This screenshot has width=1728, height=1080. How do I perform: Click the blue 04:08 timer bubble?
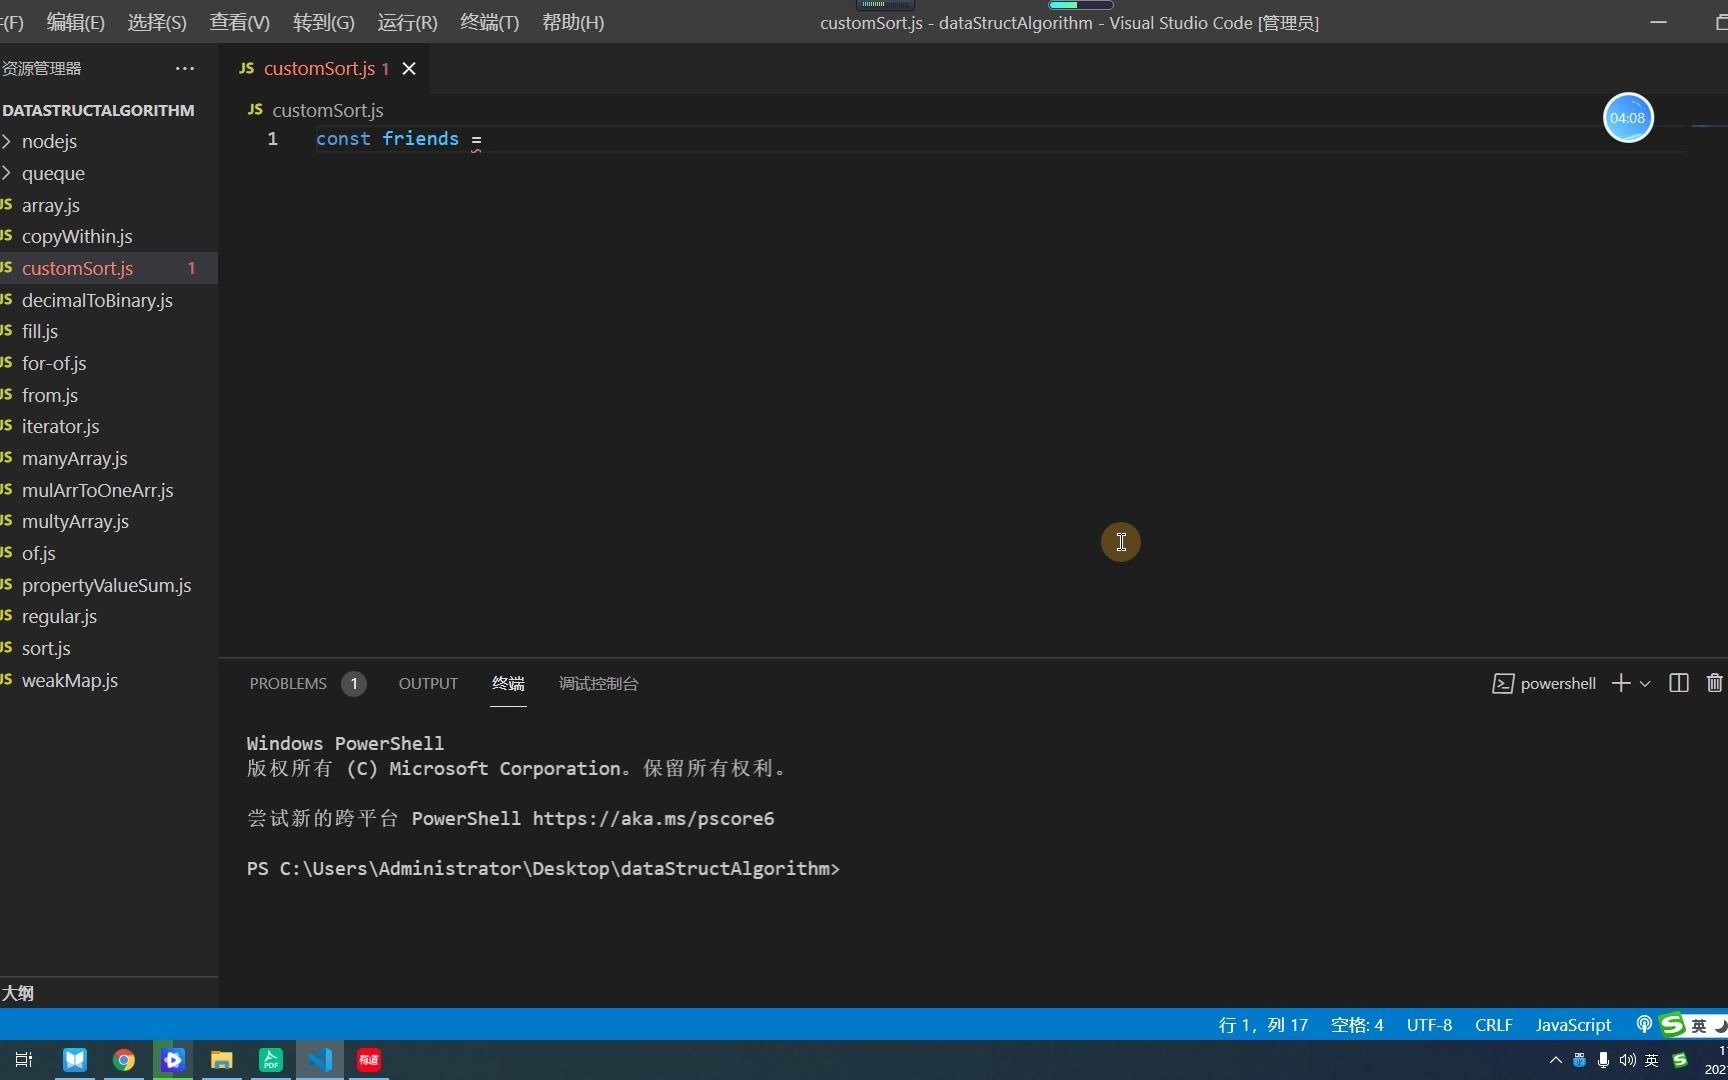(1628, 118)
